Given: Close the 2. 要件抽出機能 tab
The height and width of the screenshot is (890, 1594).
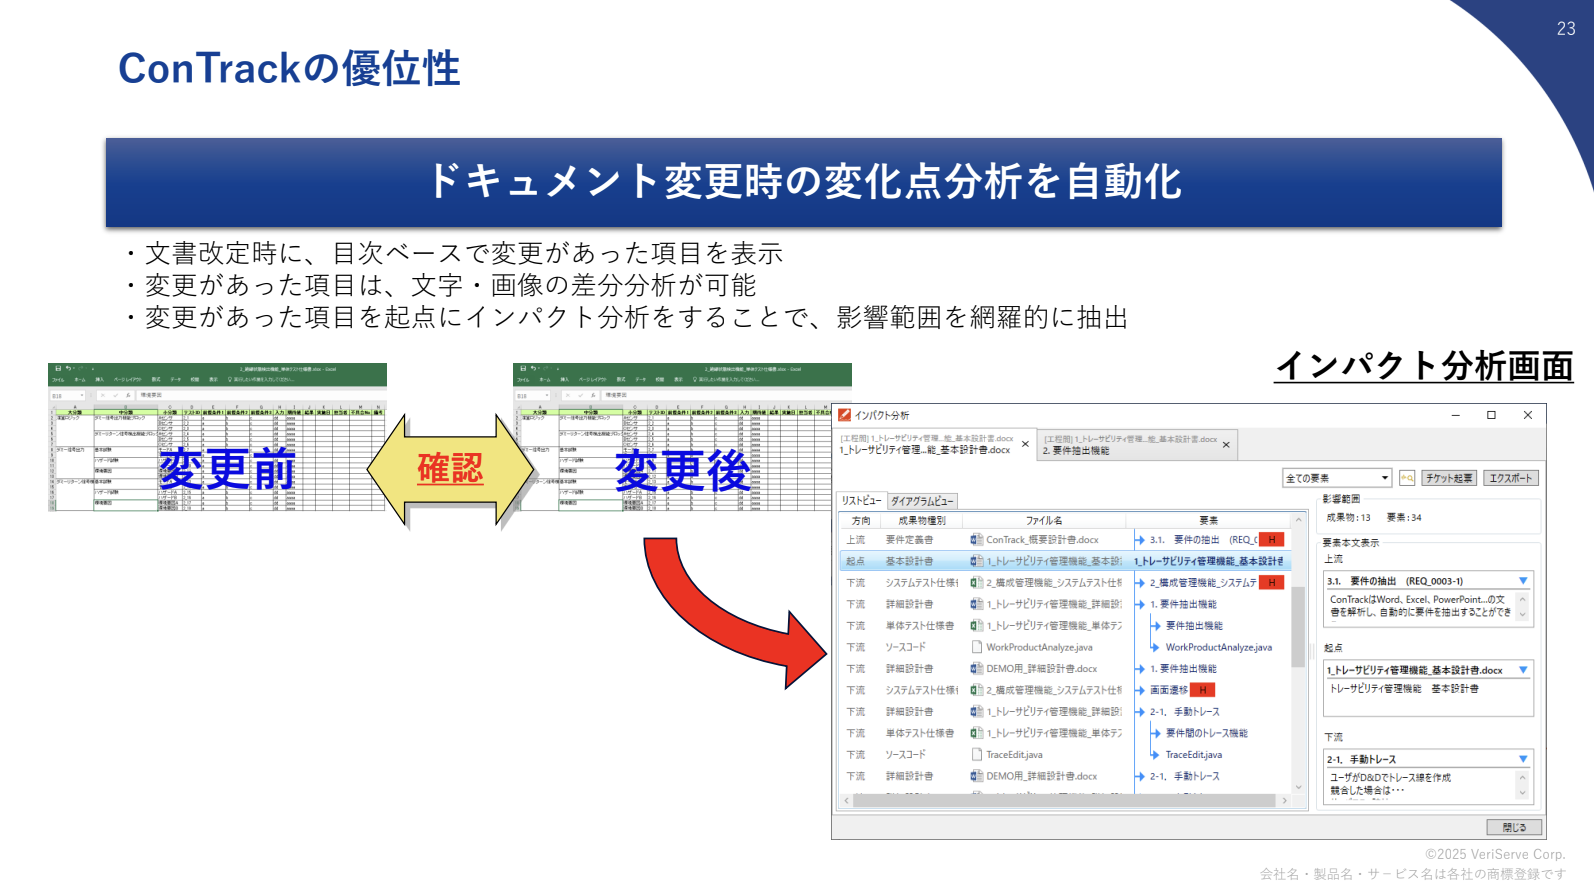Looking at the screenshot, I should [1226, 445].
